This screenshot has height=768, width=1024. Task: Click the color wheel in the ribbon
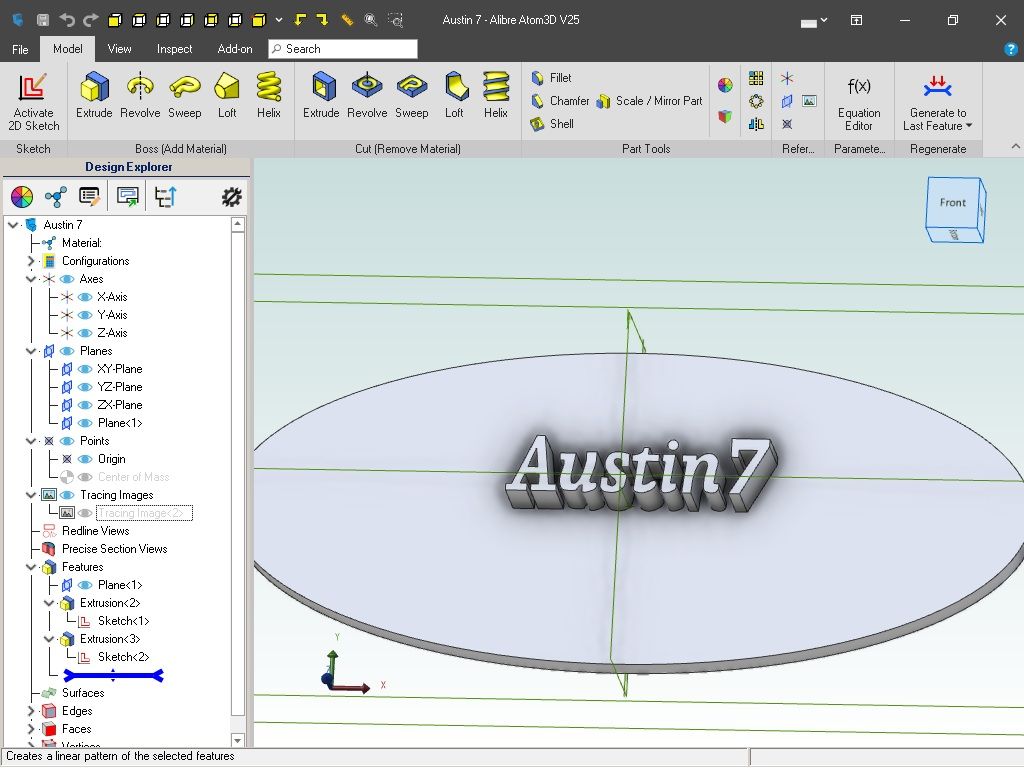click(725, 85)
